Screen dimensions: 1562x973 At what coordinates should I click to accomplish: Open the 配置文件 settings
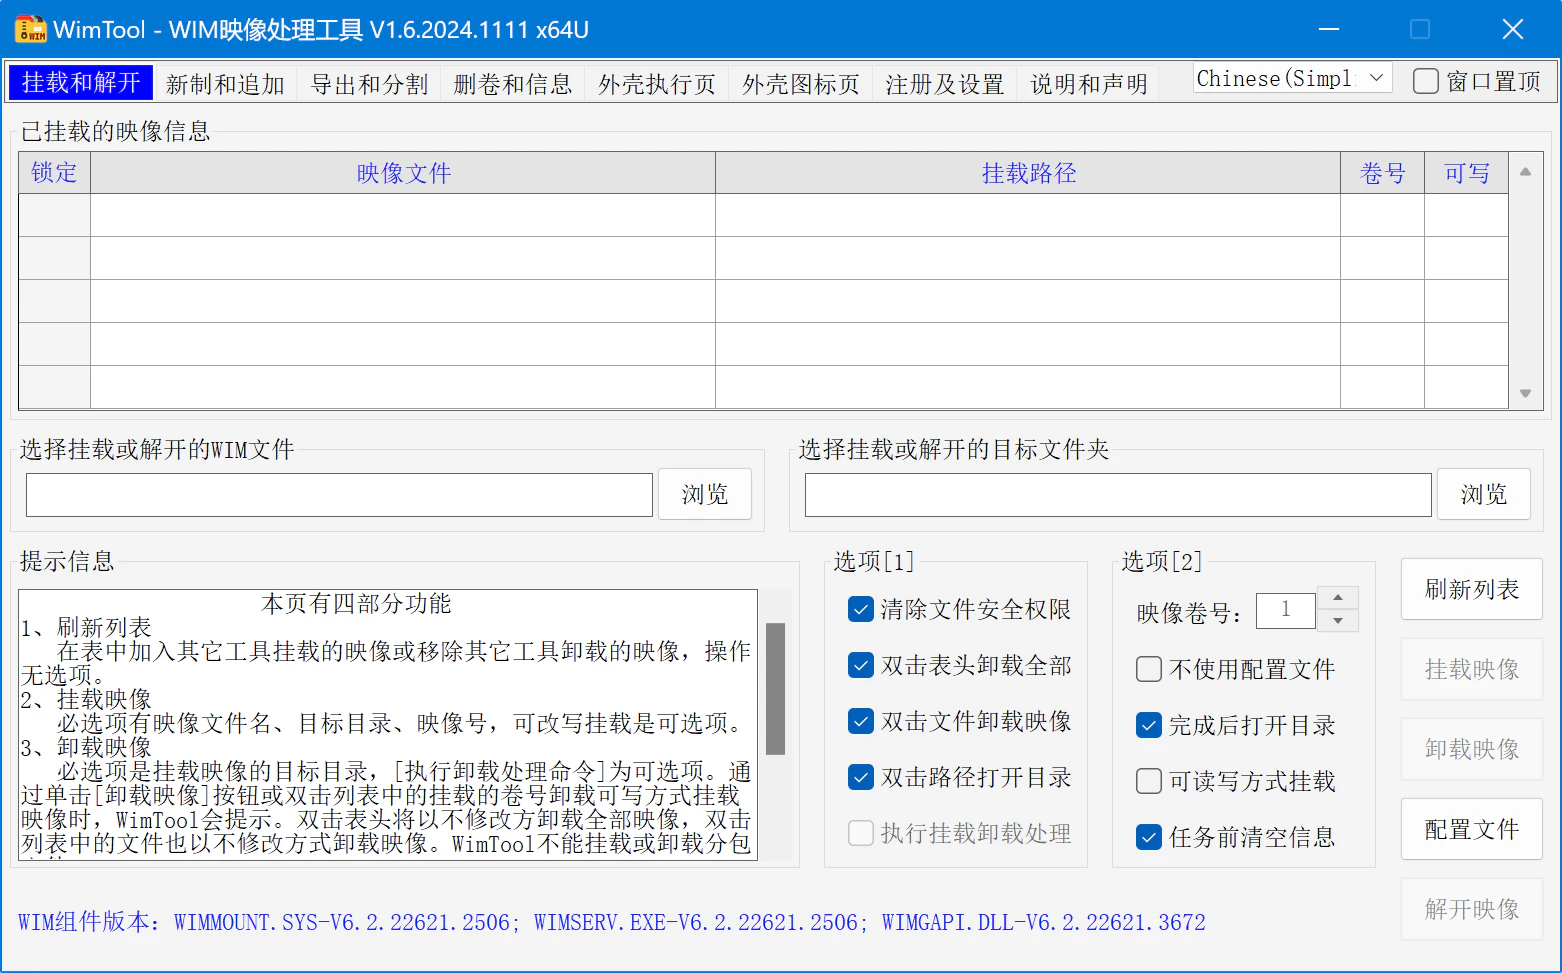point(1471,829)
